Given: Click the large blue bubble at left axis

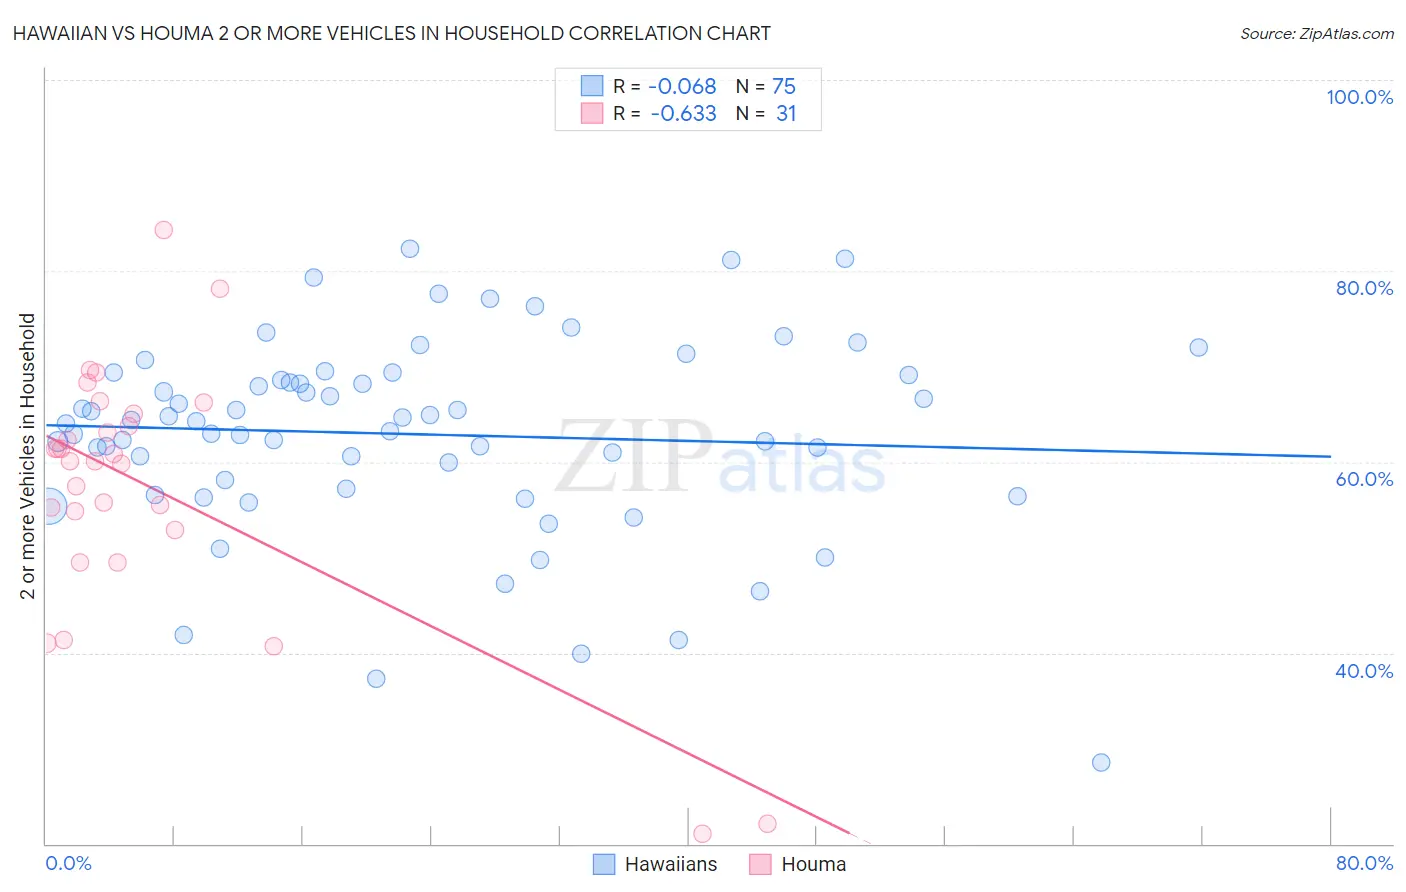Looking at the screenshot, I should pyautogui.click(x=47, y=507).
